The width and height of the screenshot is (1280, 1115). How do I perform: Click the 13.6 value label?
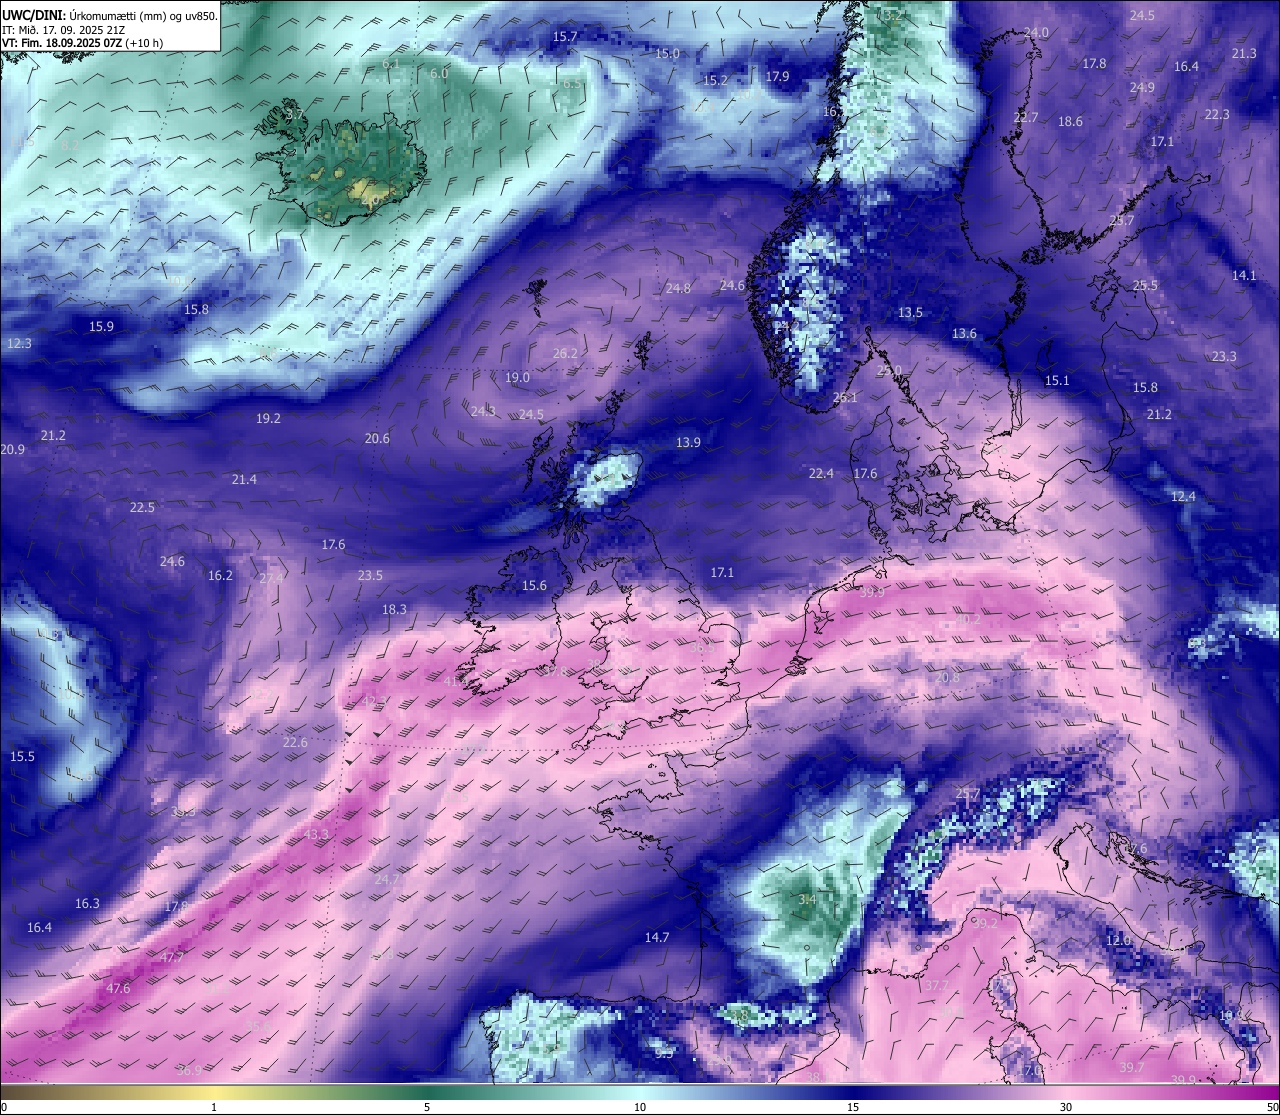964,334
